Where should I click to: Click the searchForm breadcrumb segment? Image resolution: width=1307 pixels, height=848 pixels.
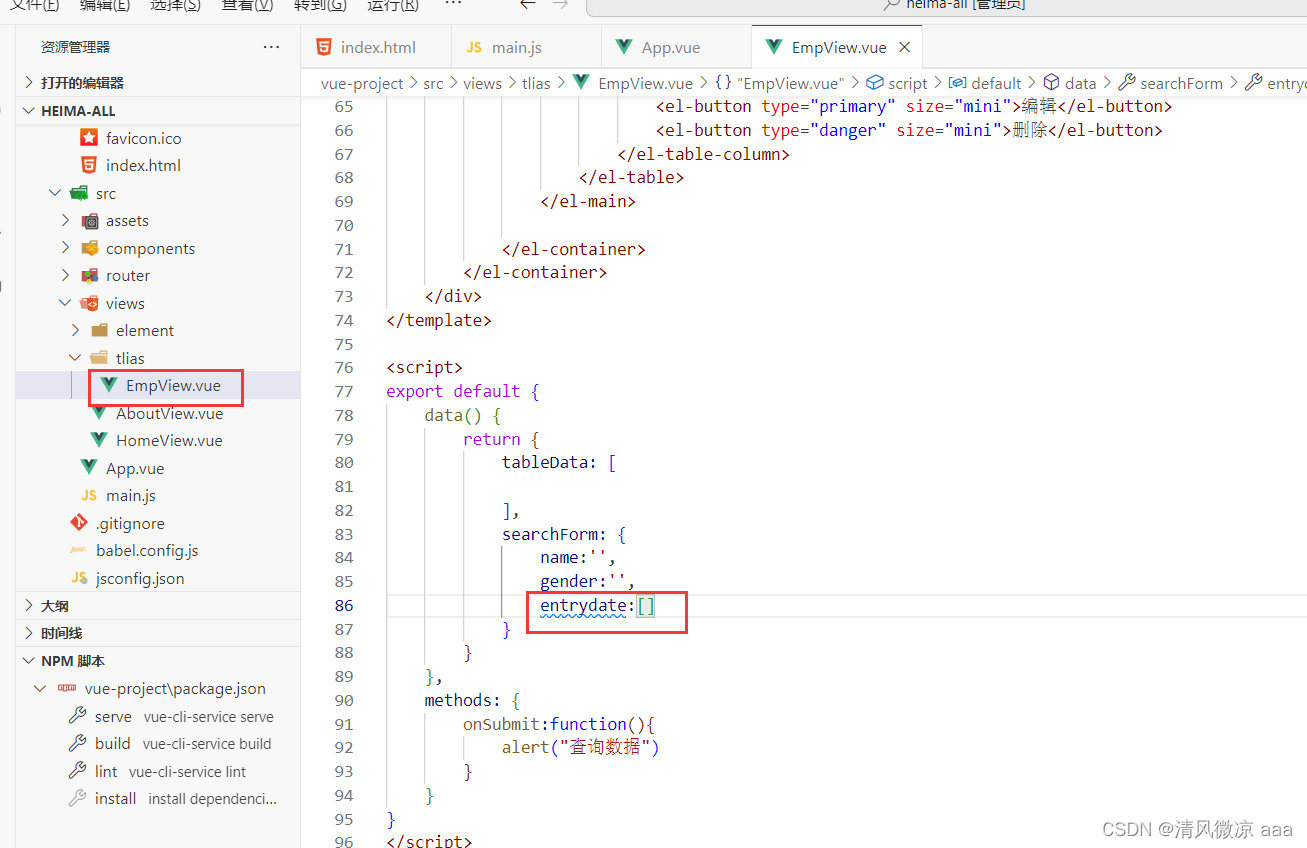click(1170, 83)
